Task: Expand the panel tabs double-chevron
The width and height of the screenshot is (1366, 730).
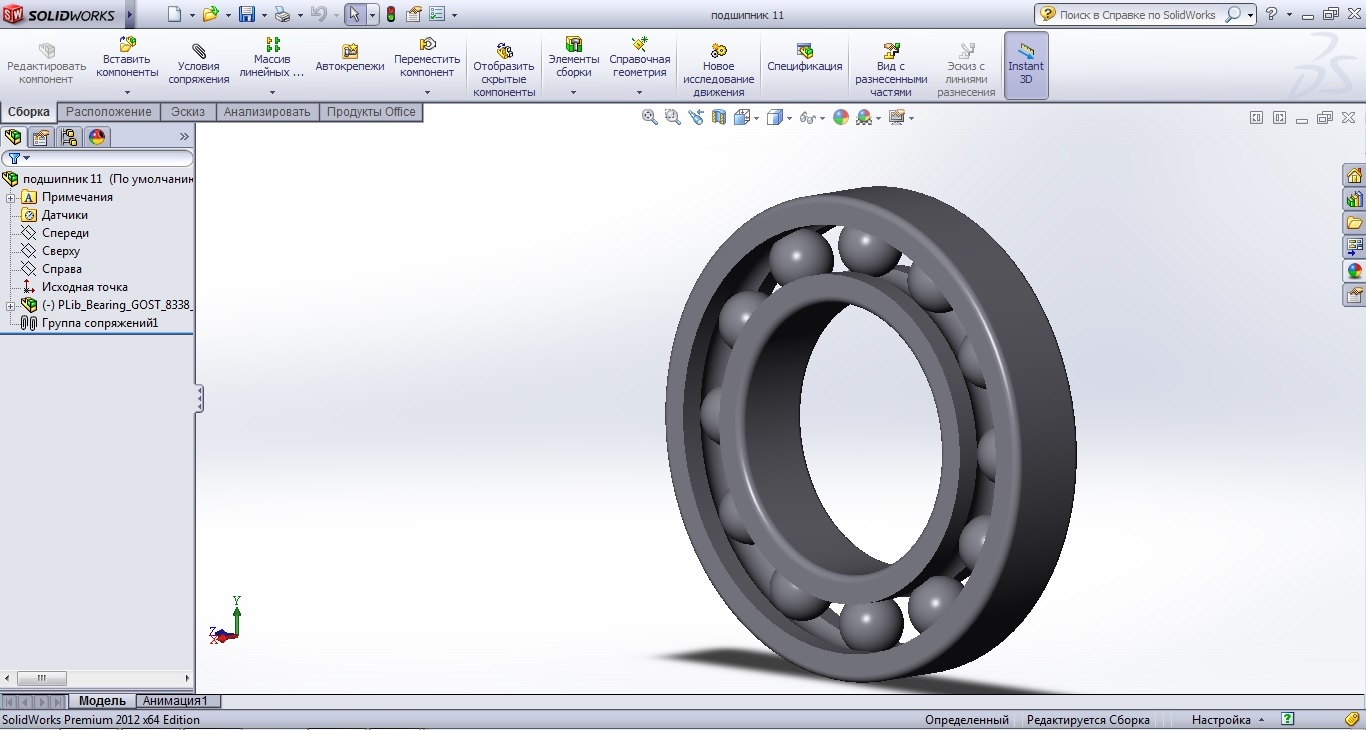Action: pos(184,137)
